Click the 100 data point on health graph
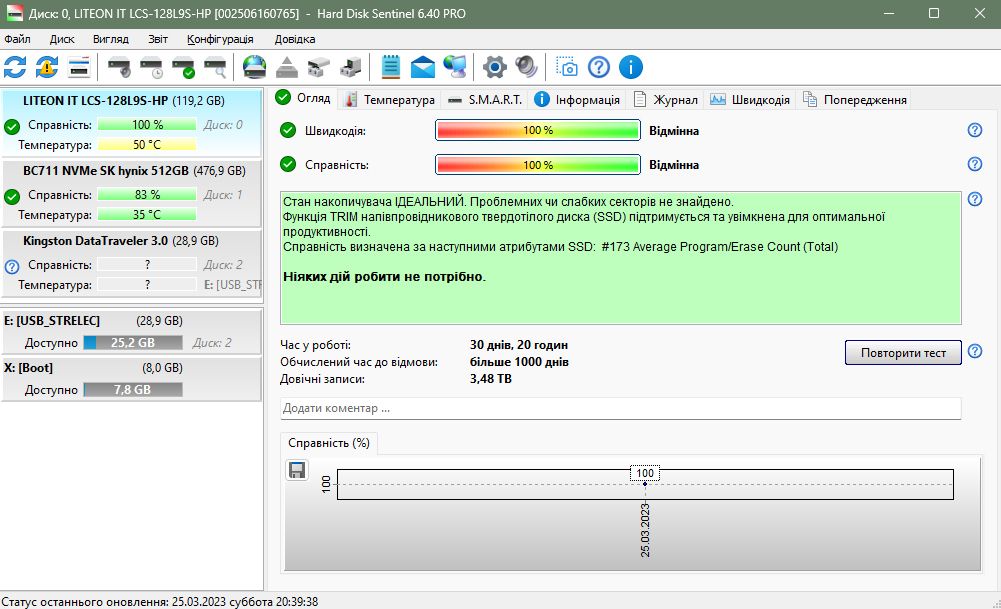This screenshot has height=609, width=1001. 645,484
